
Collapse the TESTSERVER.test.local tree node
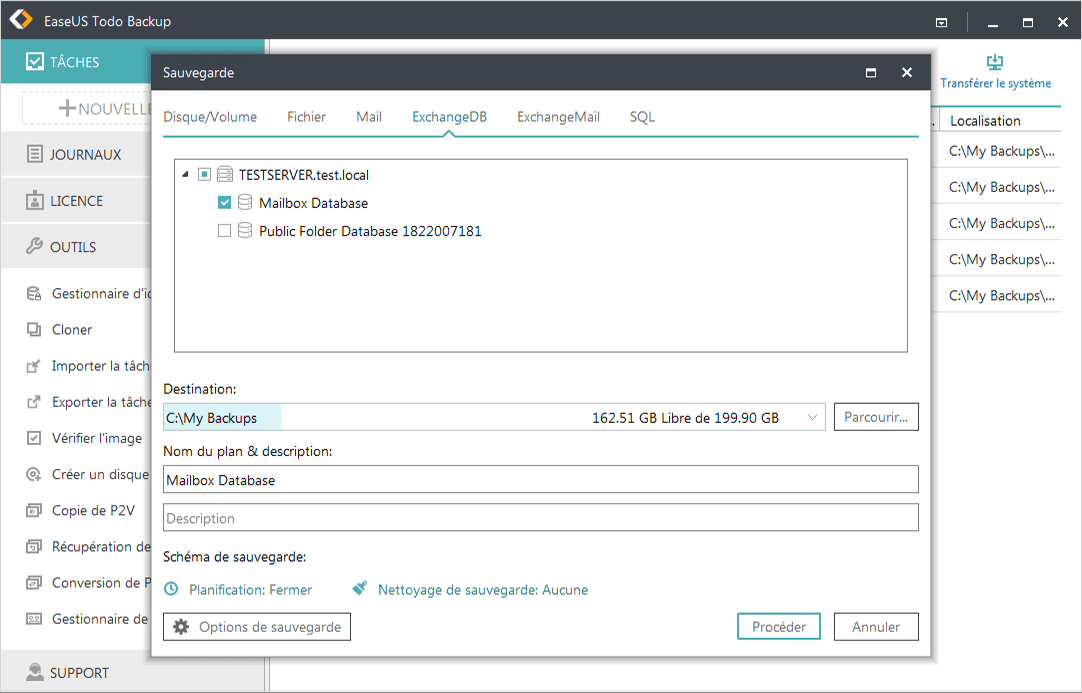pyautogui.click(x=184, y=173)
